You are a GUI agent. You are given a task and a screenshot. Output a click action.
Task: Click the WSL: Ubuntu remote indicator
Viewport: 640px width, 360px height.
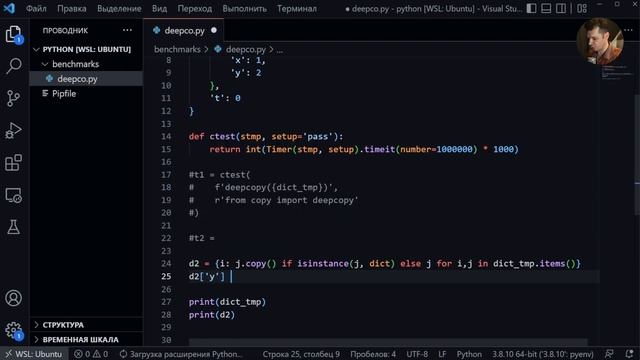point(34,354)
